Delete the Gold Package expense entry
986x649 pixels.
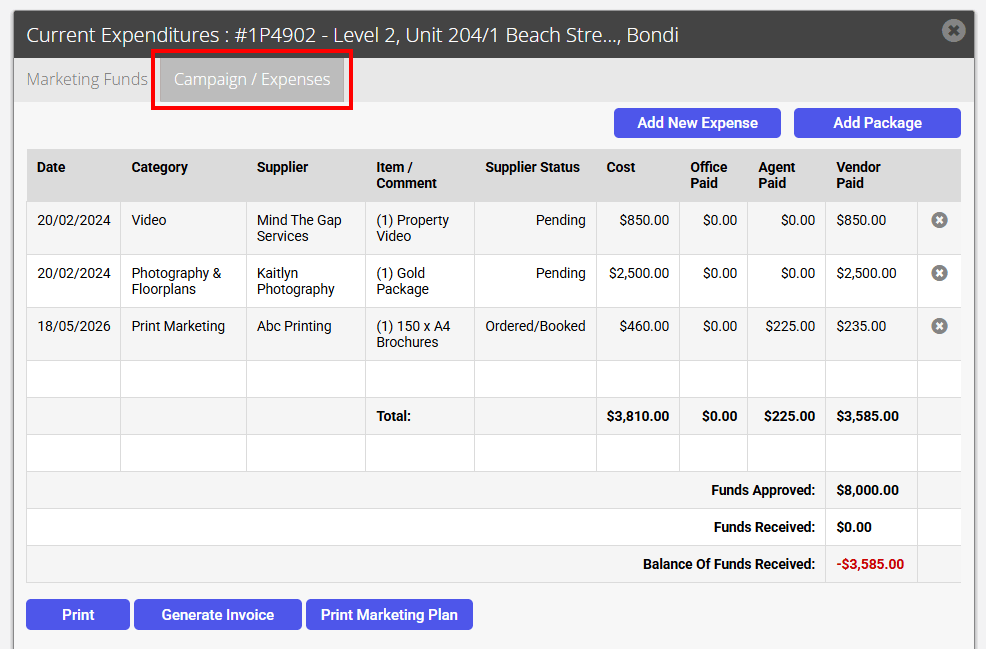(x=939, y=273)
